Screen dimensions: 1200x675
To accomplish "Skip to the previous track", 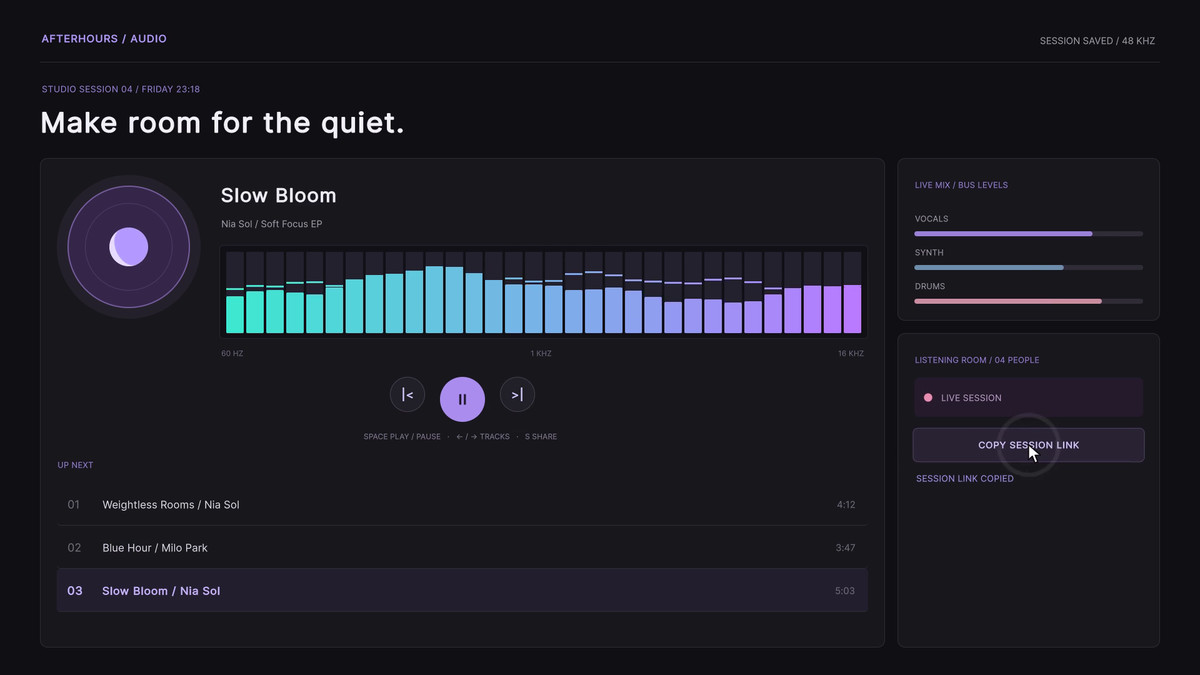I will [x=407, y=395].
